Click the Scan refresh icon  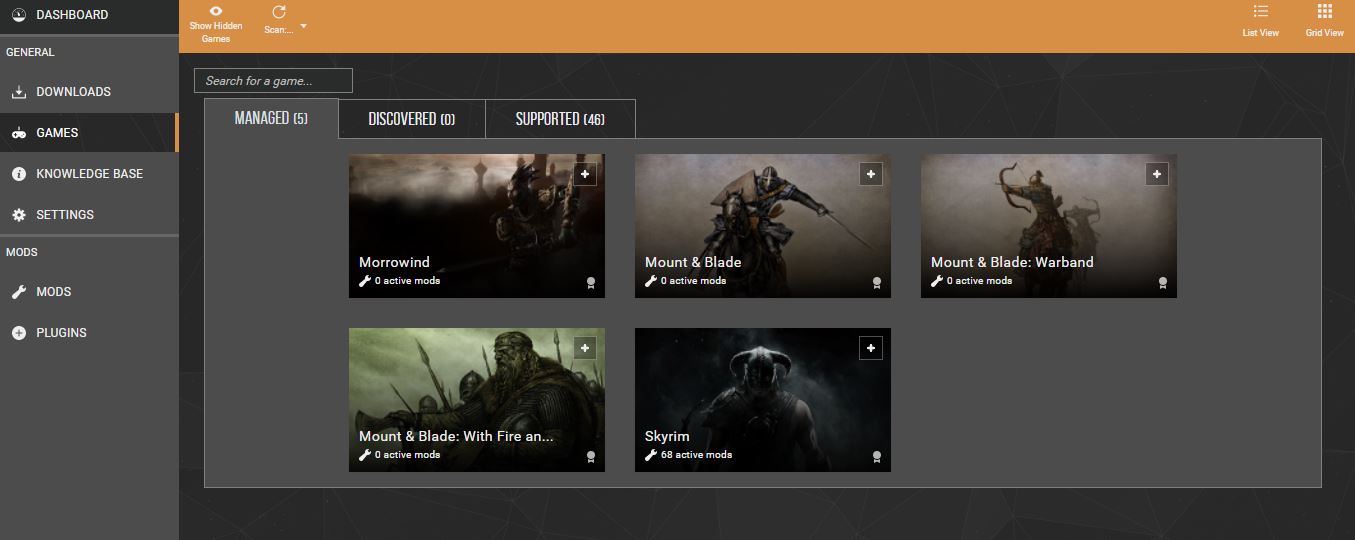coord(278,12)
